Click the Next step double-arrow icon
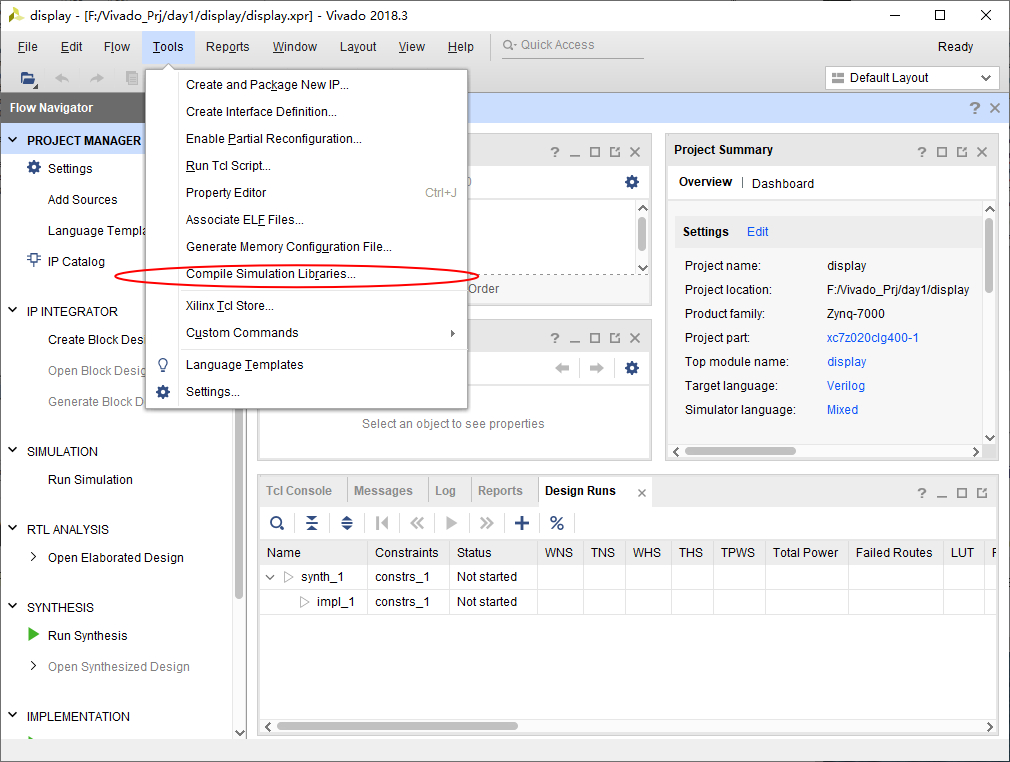 (x=486, y=523)
